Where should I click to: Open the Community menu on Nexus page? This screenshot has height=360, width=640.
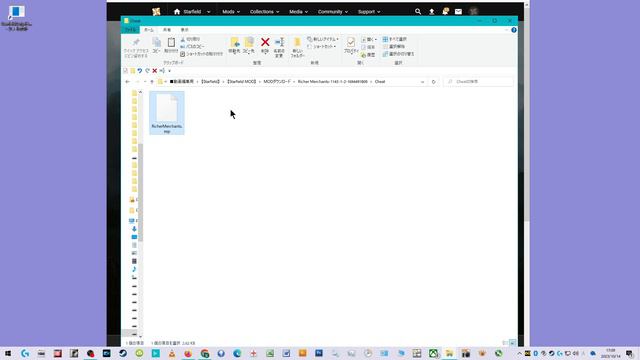pyautogui.click(x=333, y=12)
